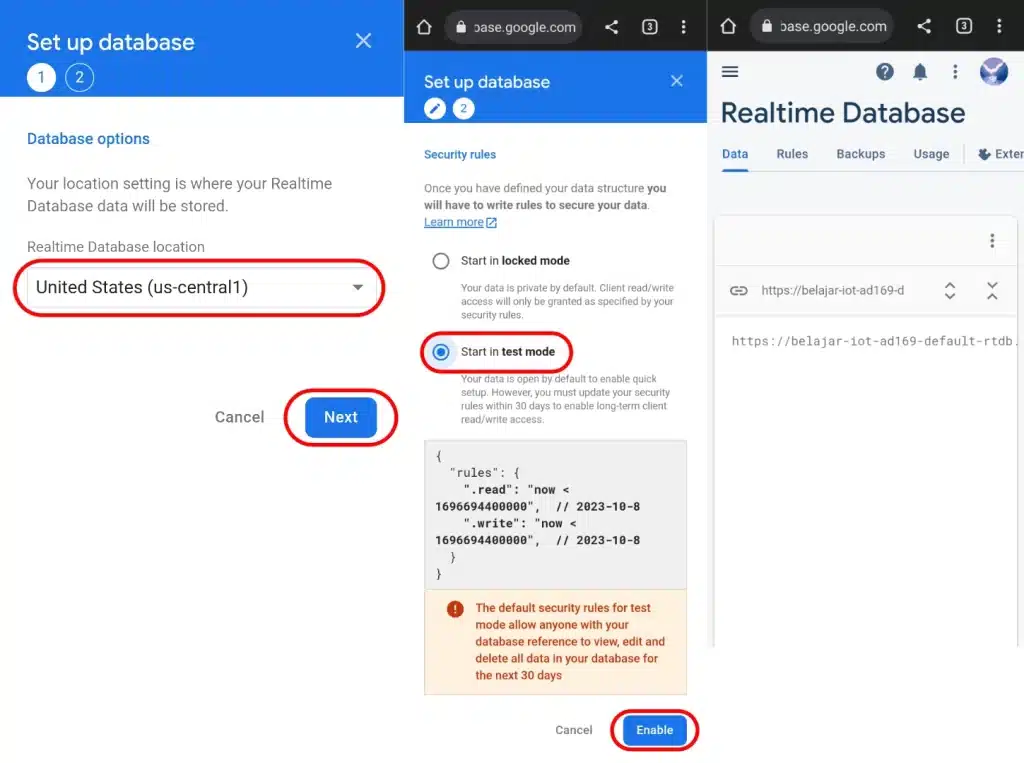Click the link icon beside database URL
The image size is (1024, 763).
738,291
